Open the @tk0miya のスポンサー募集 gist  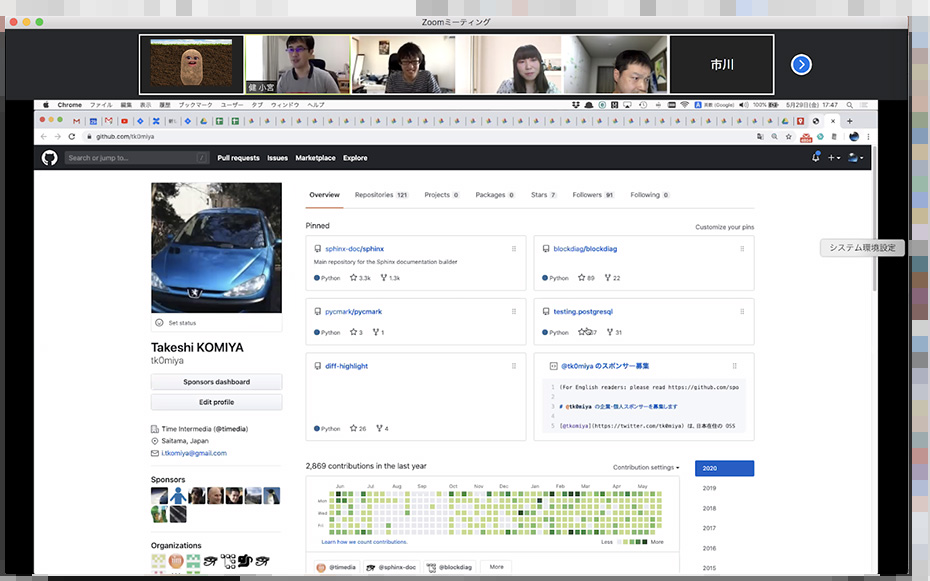coord(605,366)
